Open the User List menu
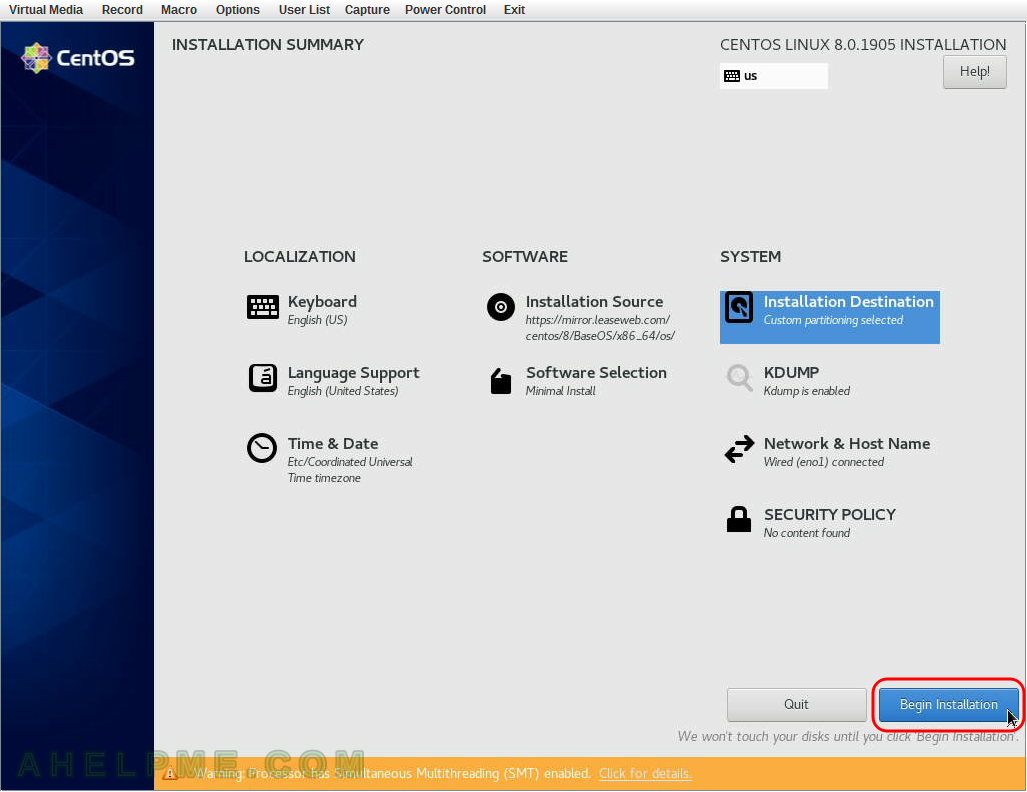1027x792 pixels. pyautogui.click(x=304, y=10)
